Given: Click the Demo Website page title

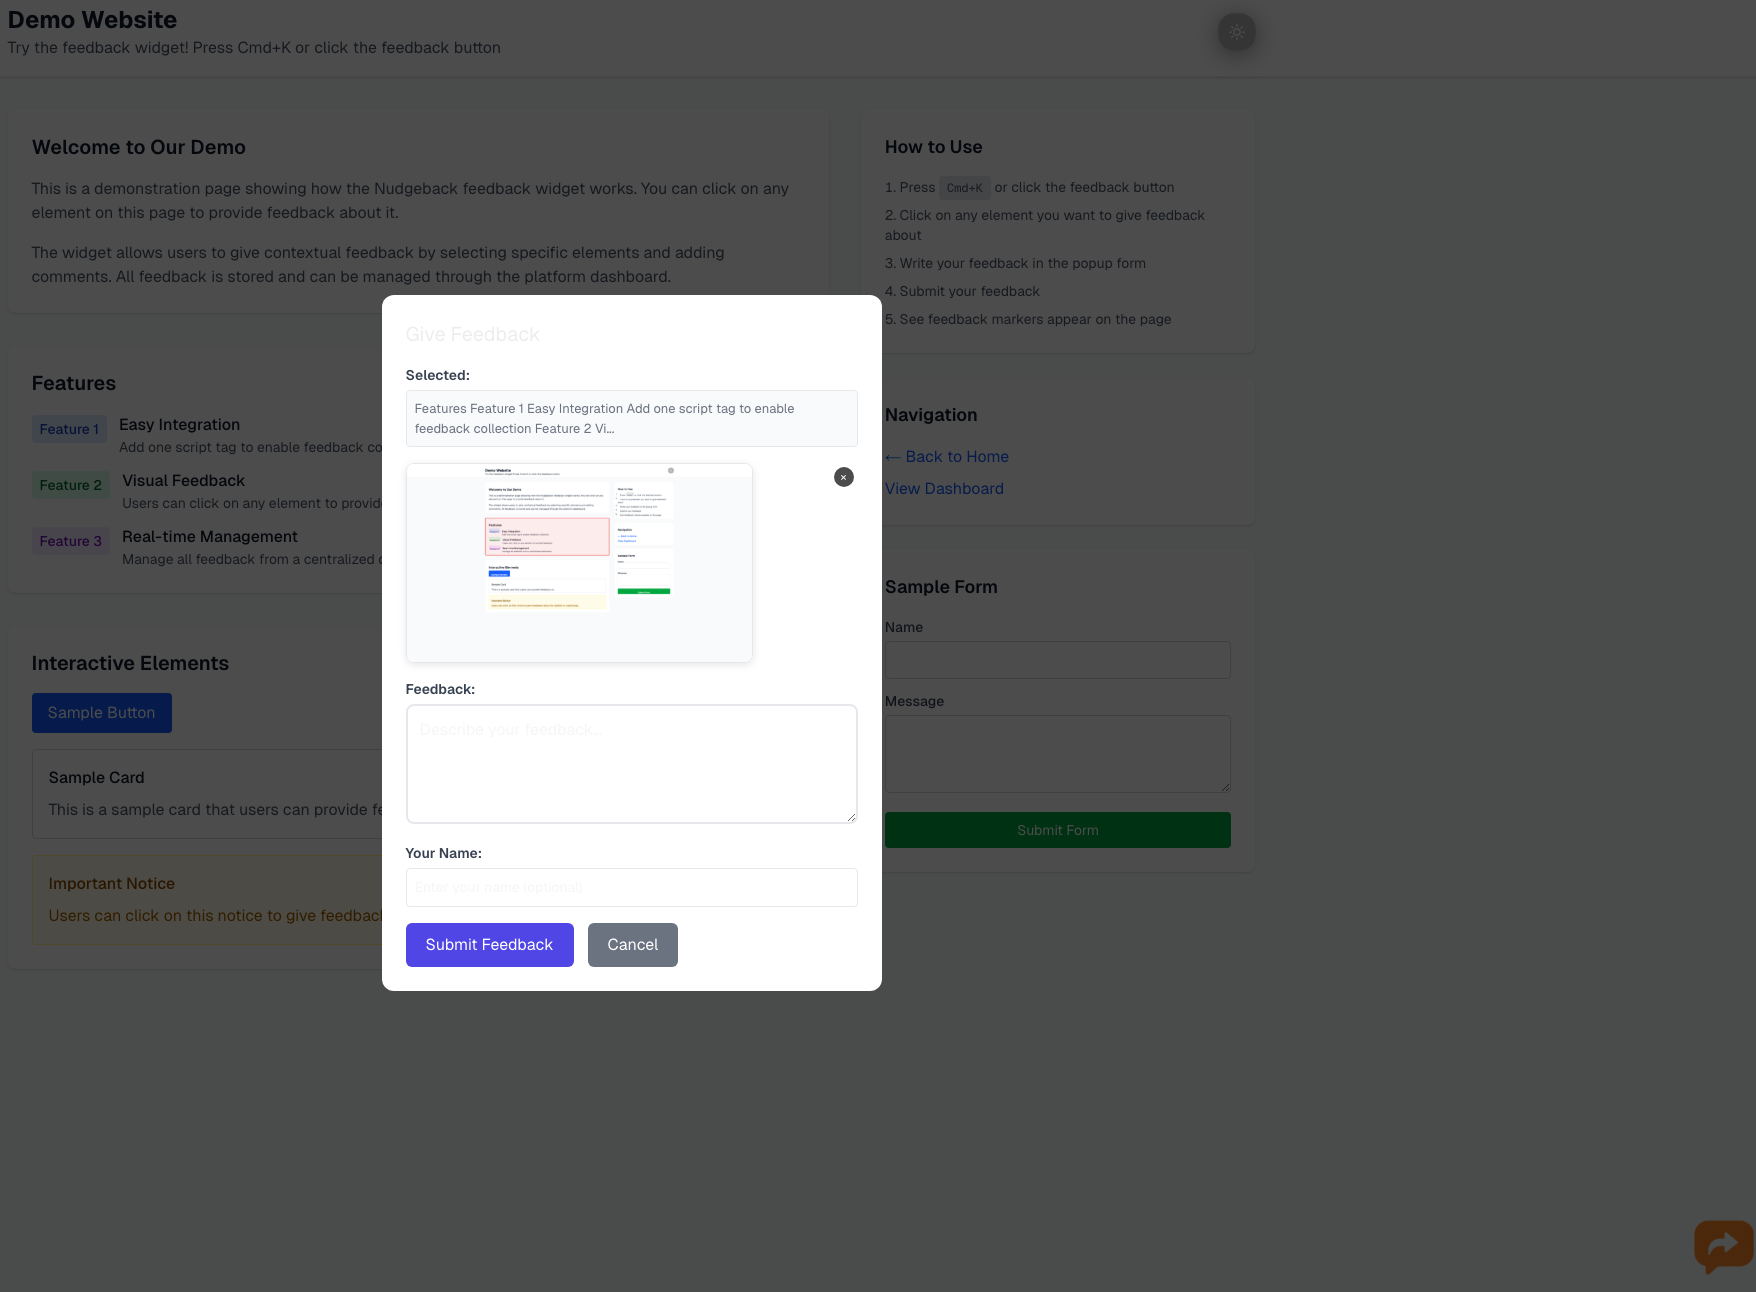Looking at the screenshot, I should coord(92,19).
